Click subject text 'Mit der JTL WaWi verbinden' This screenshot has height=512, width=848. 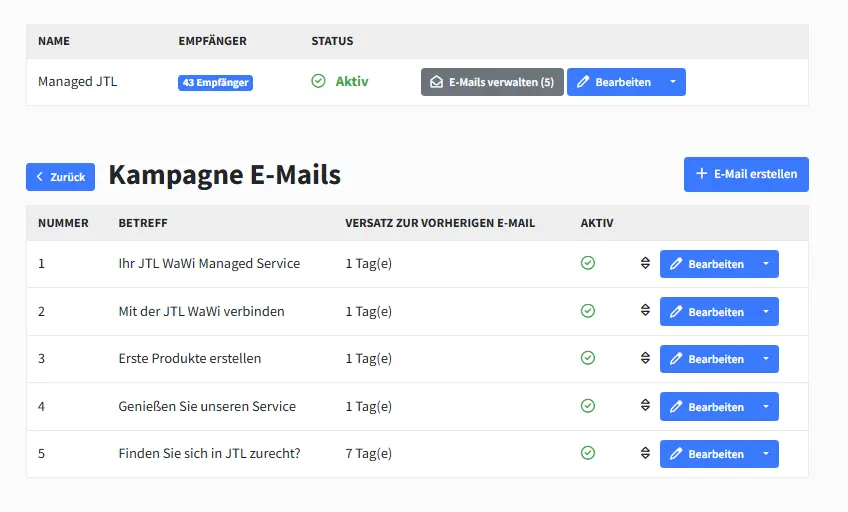201,311
